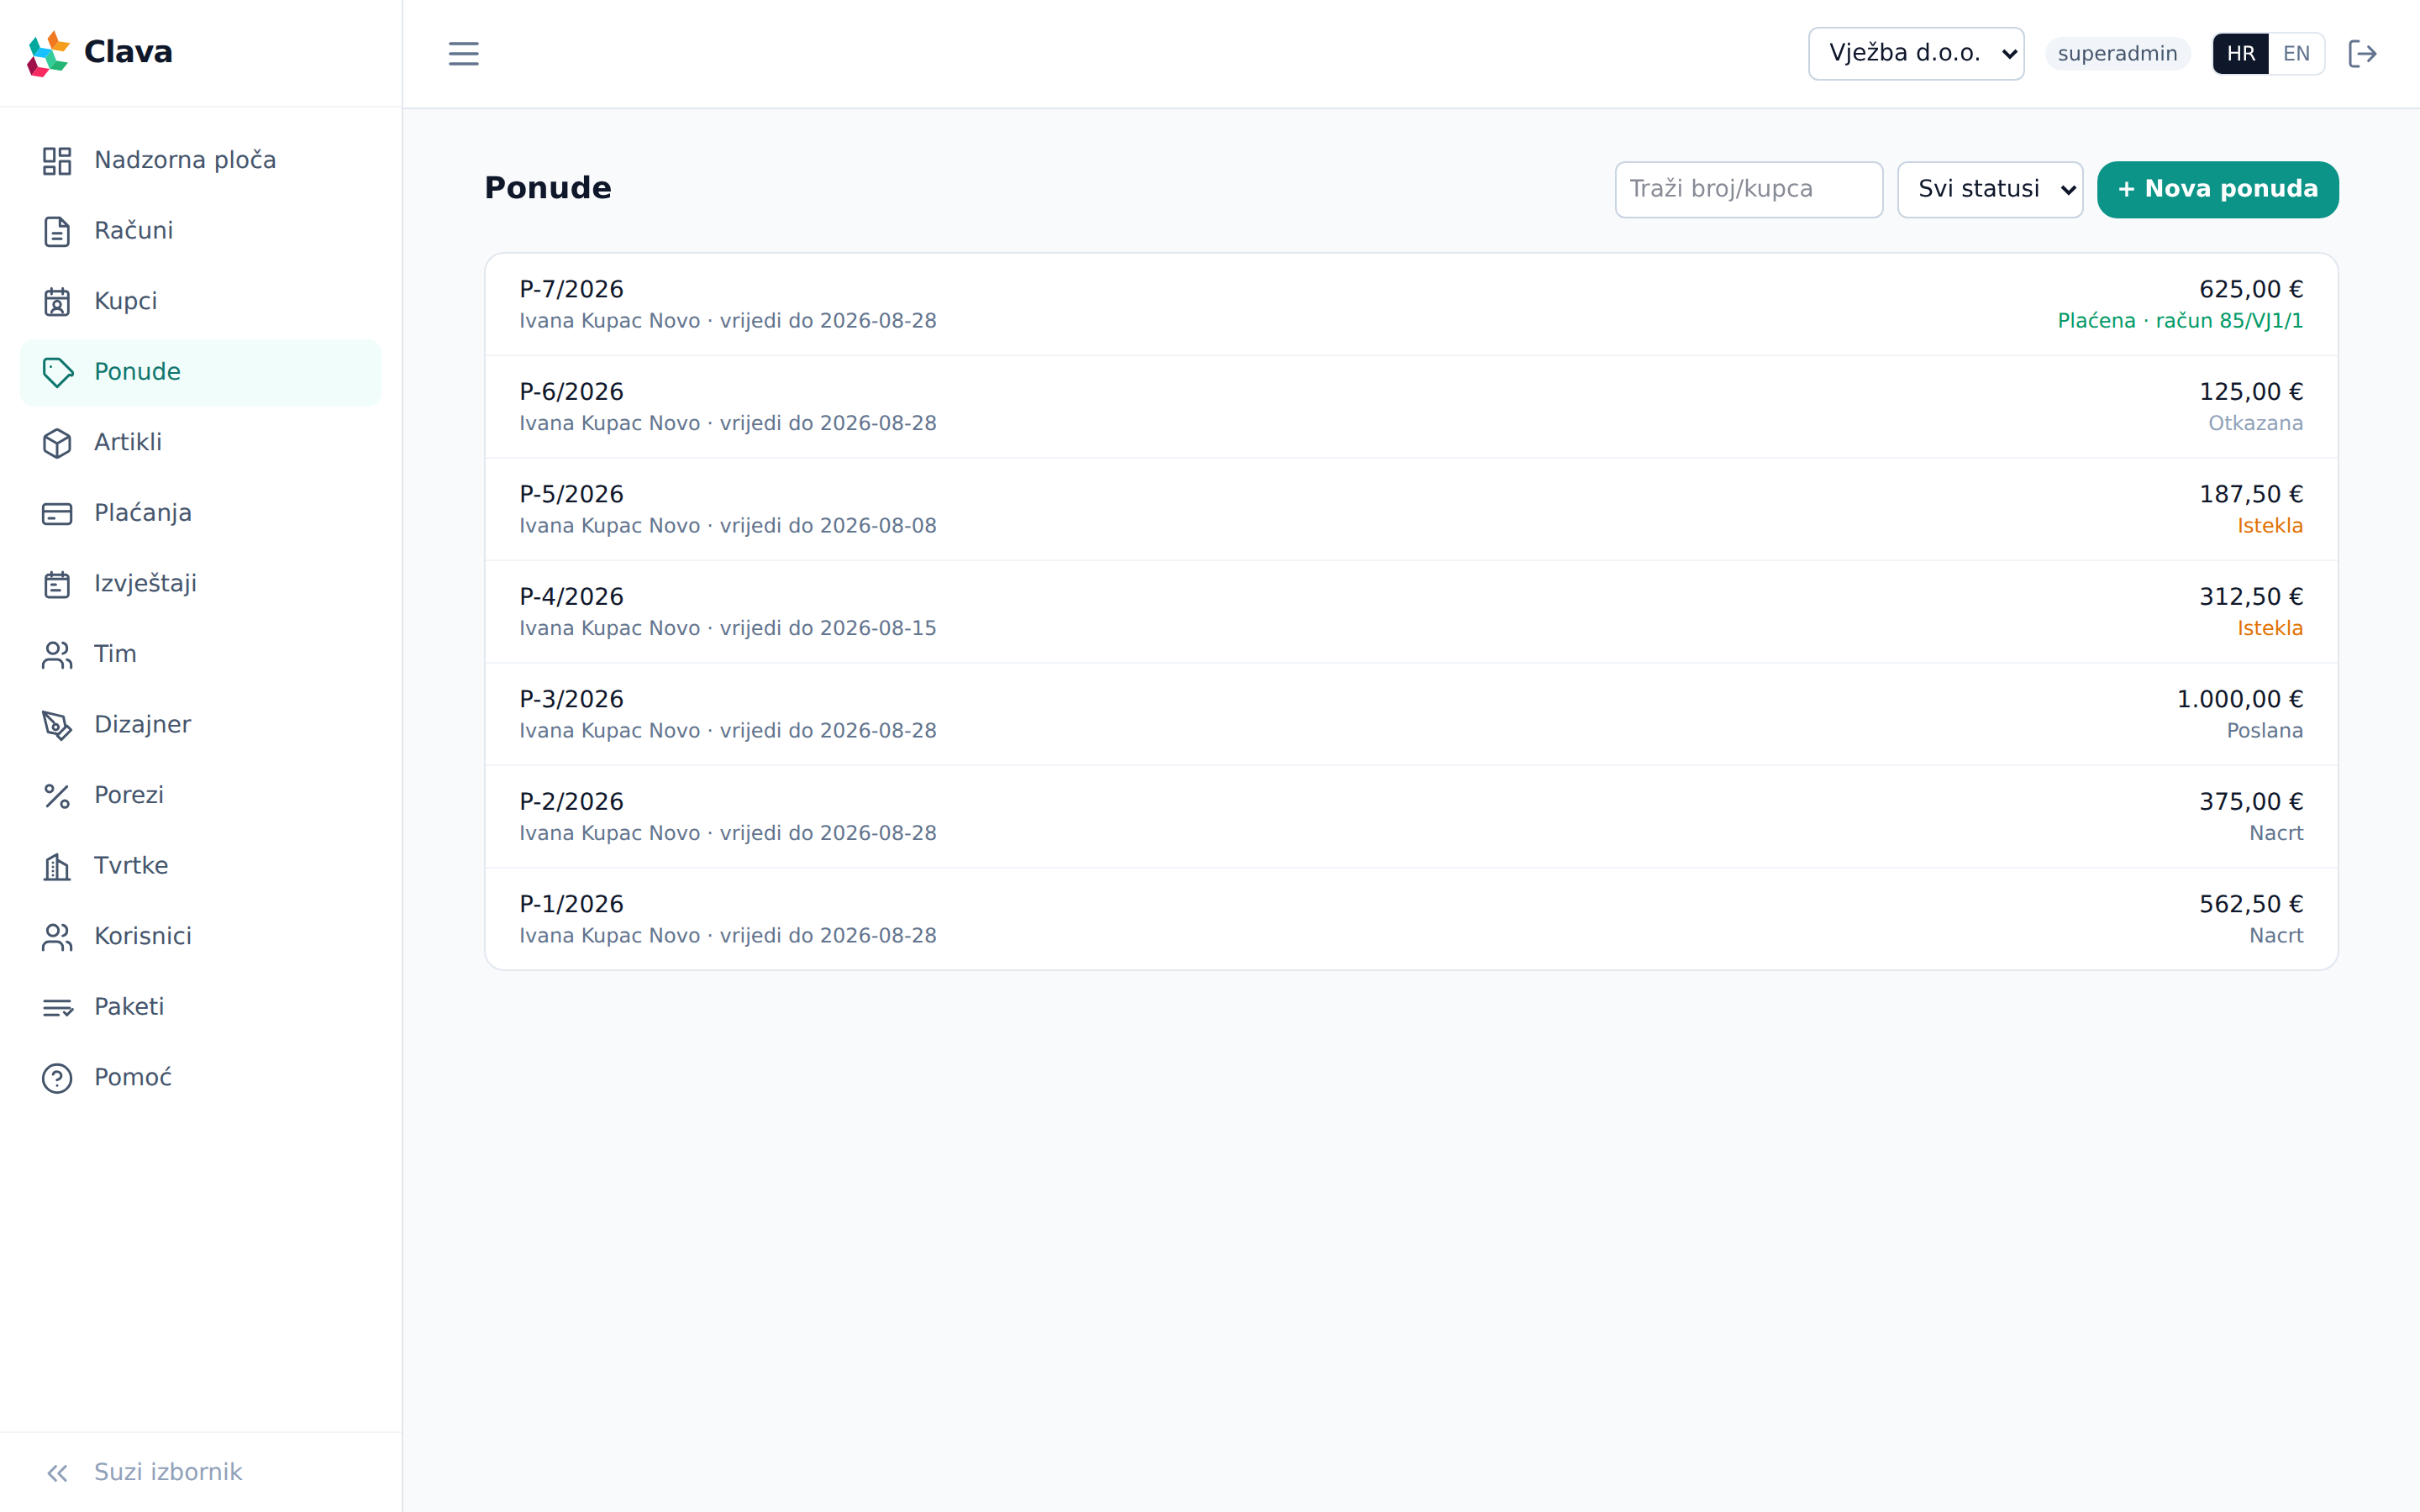Focus the Traži broj/kupca search field
This screenshot has width=2420, height=1512.
click(x=1748, y=189)
